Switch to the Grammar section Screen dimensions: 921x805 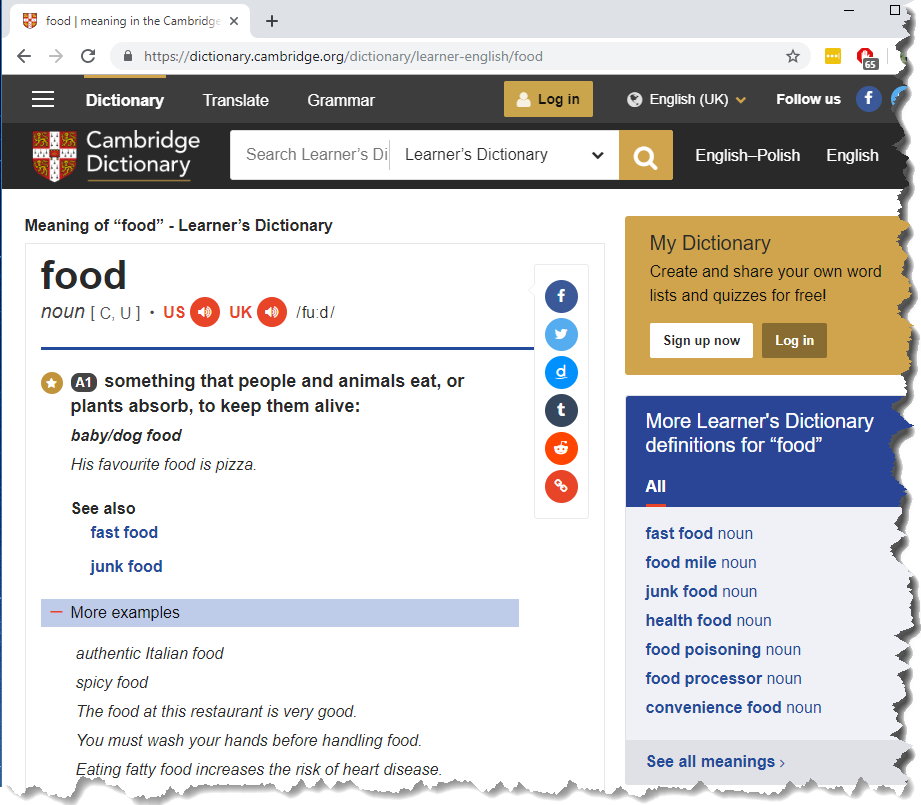(x=341, y=100)
